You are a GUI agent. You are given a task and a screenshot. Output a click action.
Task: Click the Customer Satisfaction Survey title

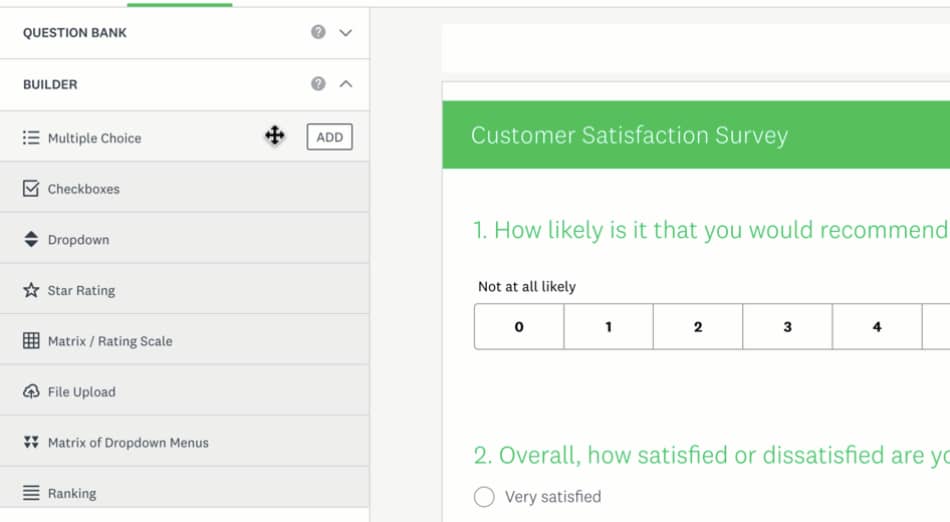pos(629,136)
